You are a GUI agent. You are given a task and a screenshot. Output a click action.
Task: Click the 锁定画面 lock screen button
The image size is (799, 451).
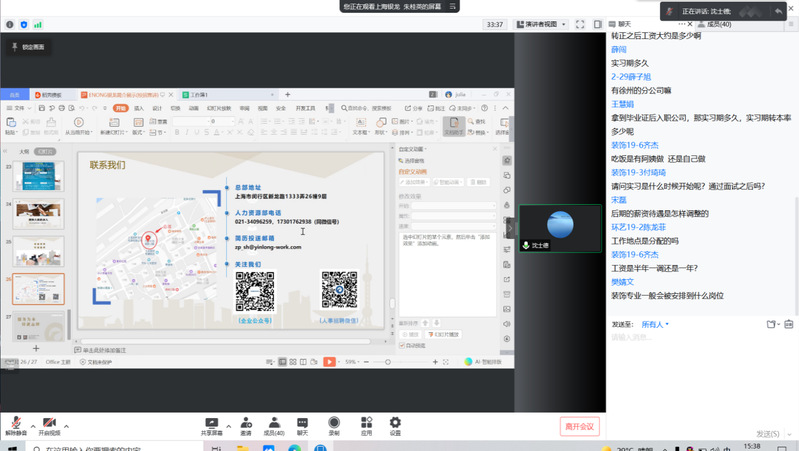[x=28, y=47]
